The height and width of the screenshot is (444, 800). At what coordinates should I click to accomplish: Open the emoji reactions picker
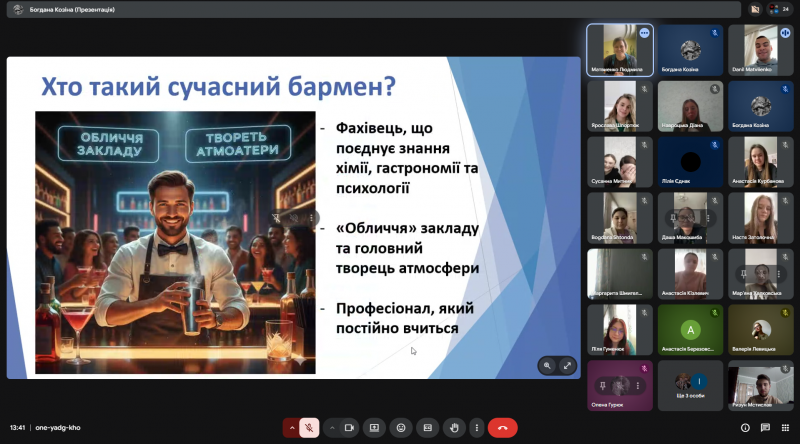coord(401,427)
